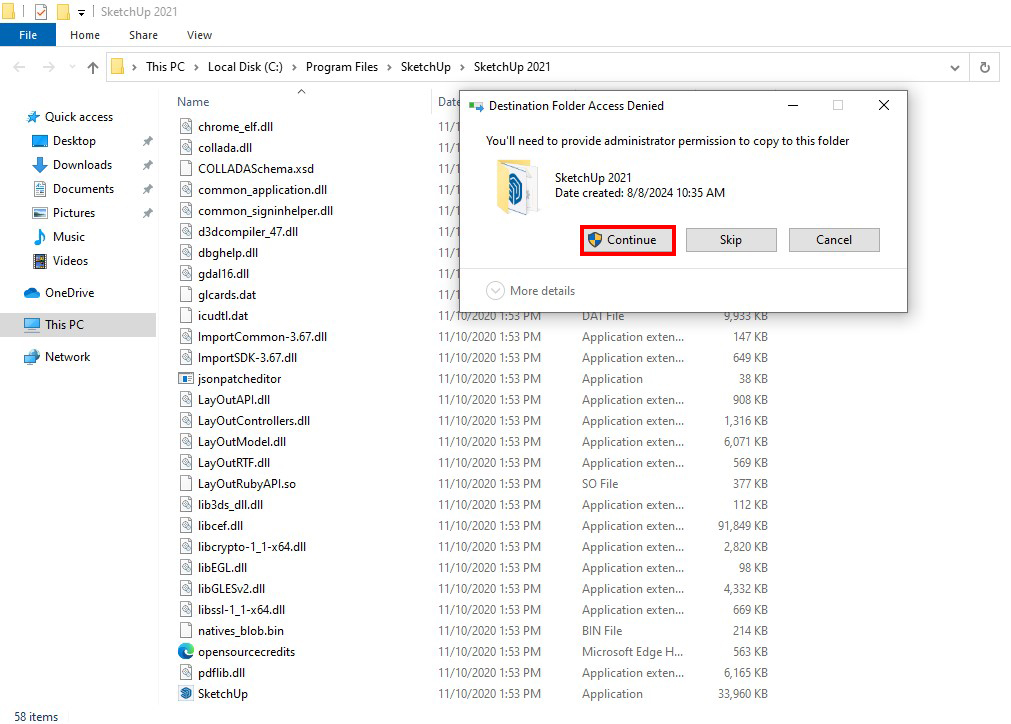Select the opensourcecredits Edge HTML file icon
The width and height of the screenshot is (1011, 724).
tap(186, 652)
